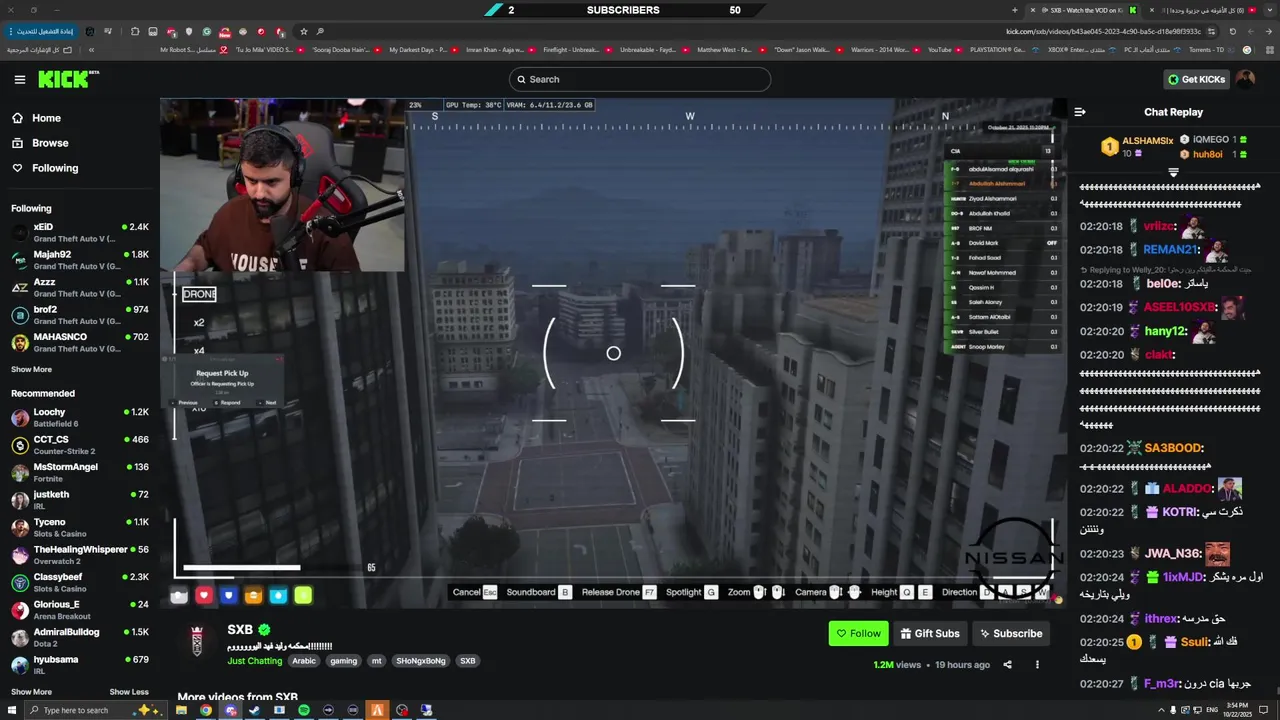Open SA3BOOD username in chat
The height and width of the screenshot is (720, 1280).
[x=1174, y=448]
